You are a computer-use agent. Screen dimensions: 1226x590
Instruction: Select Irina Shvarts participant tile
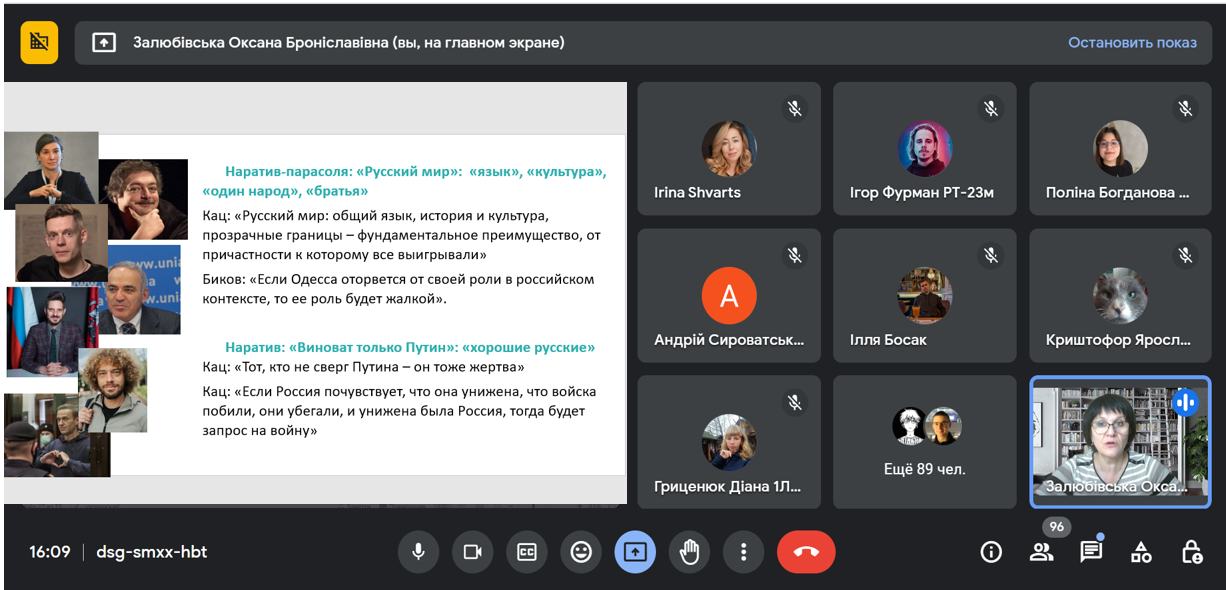(x=729, y=148)
